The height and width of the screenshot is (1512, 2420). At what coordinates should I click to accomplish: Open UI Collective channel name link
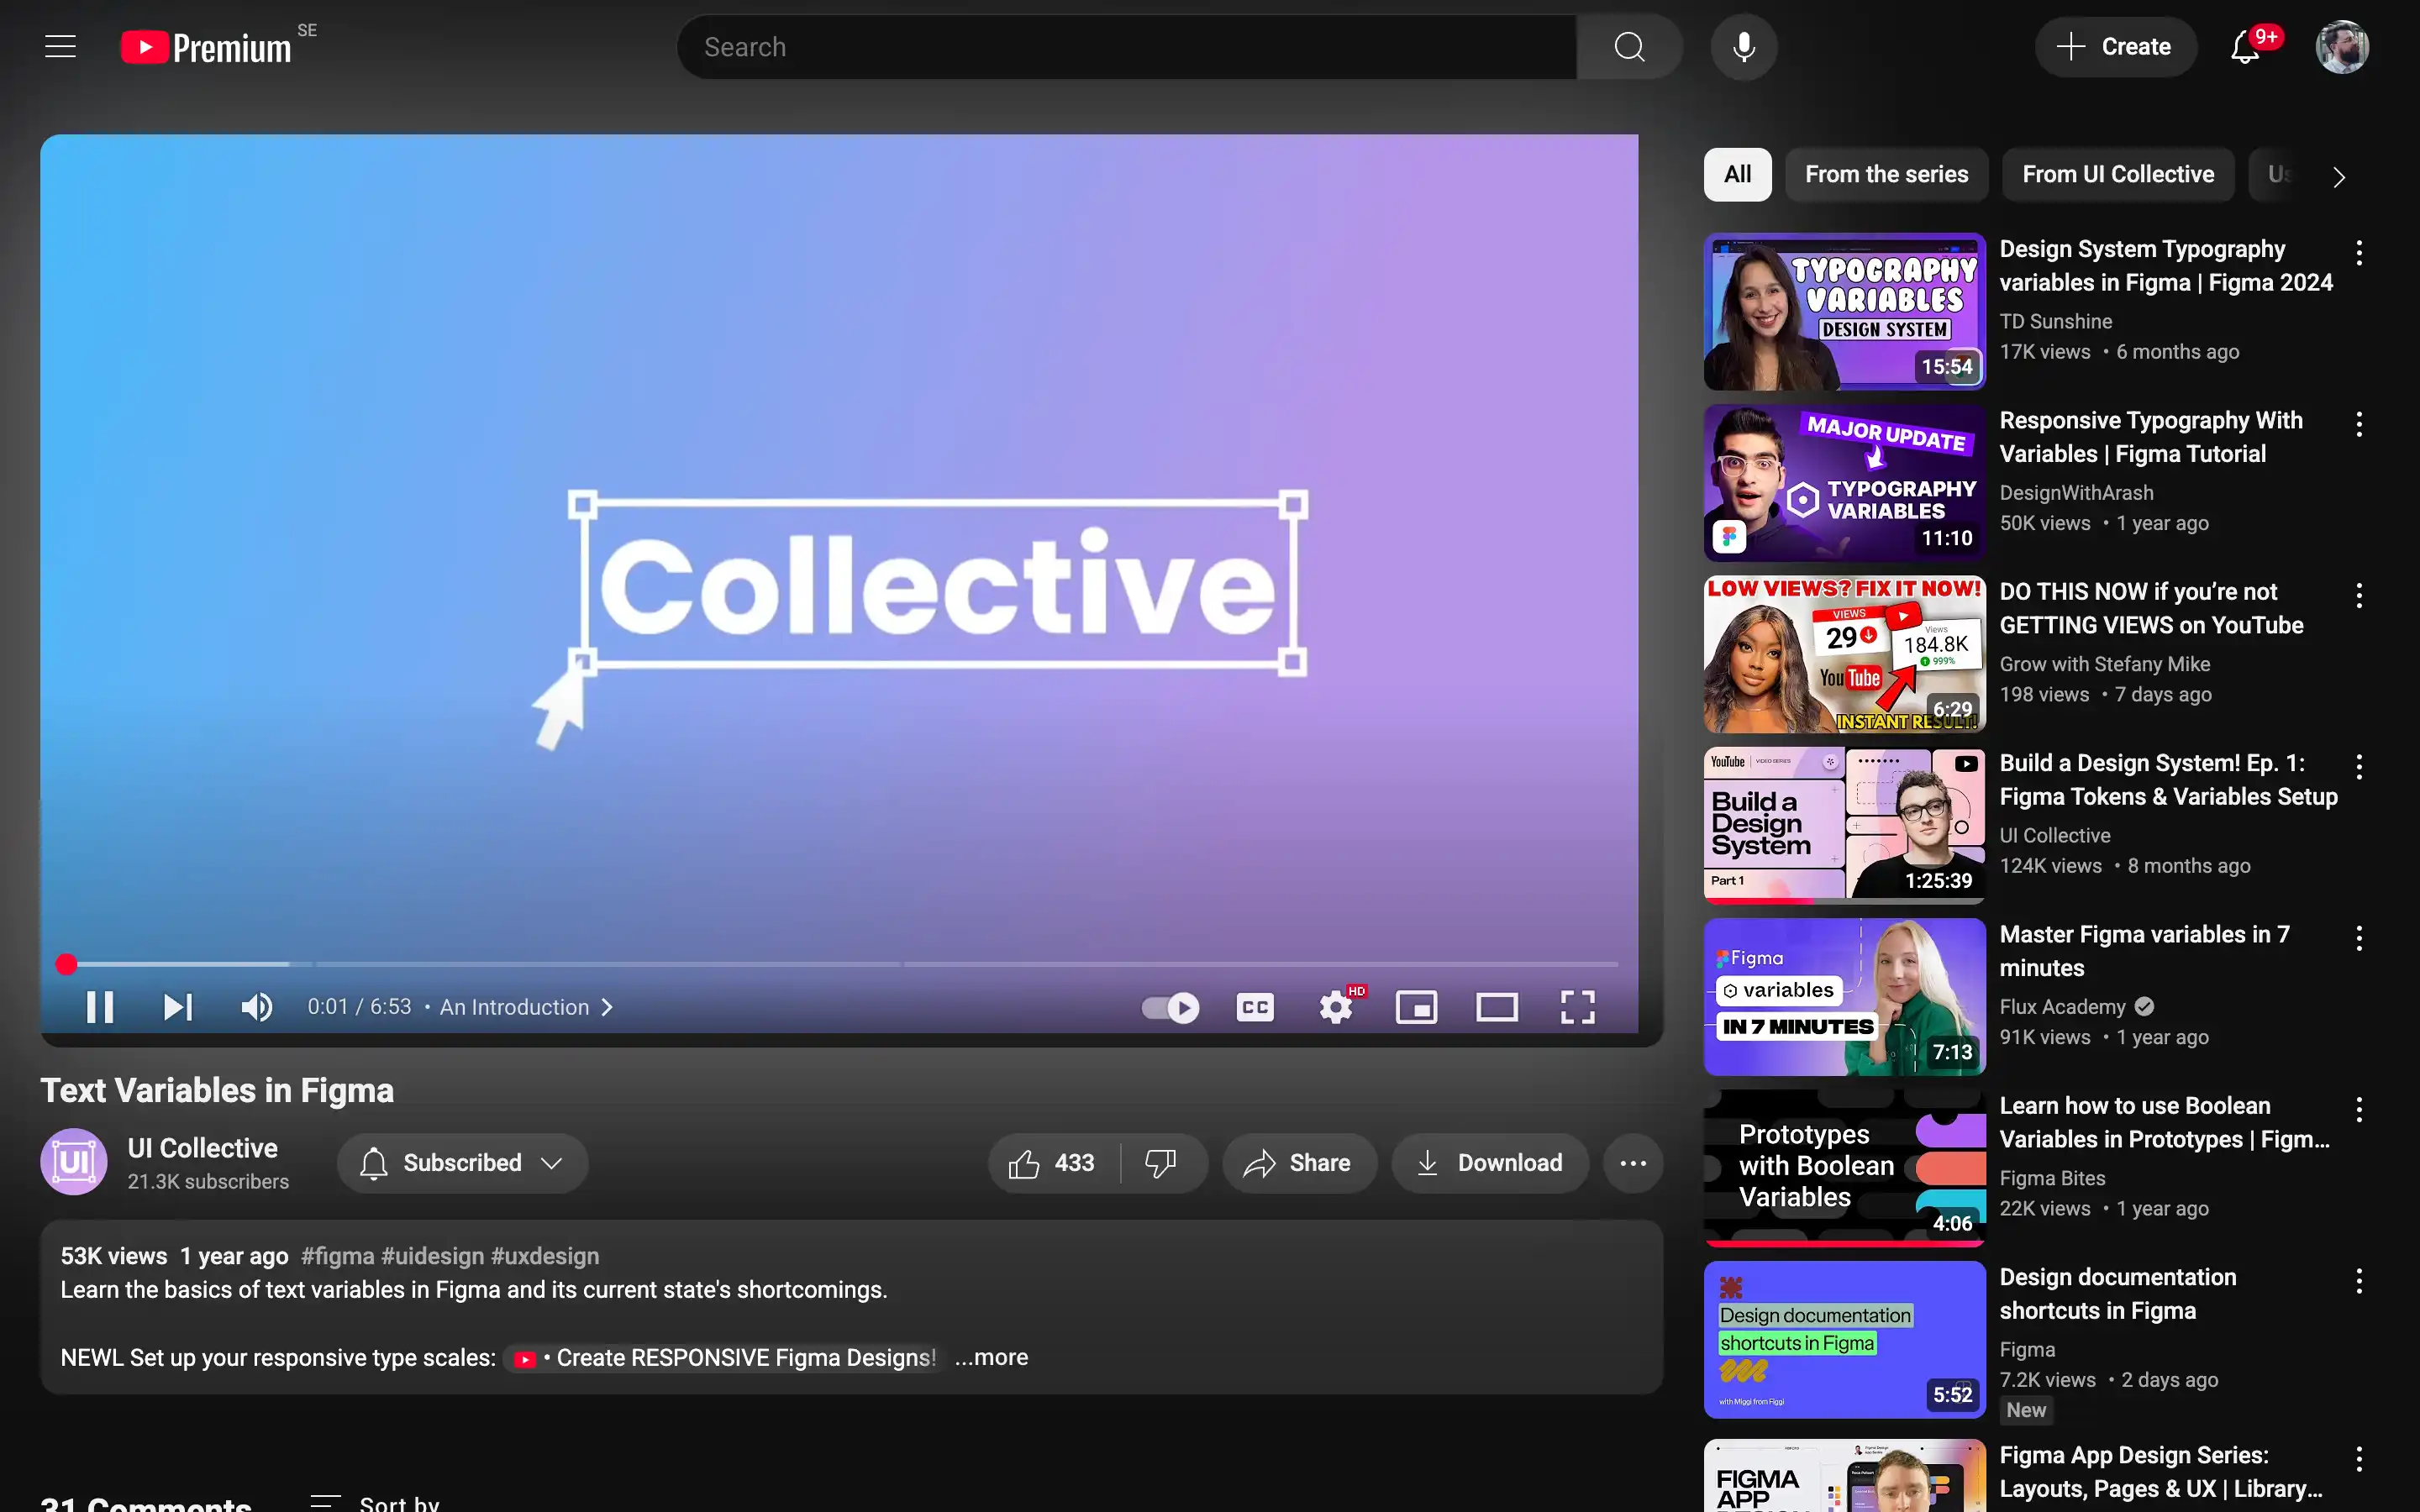point(203,1148)
